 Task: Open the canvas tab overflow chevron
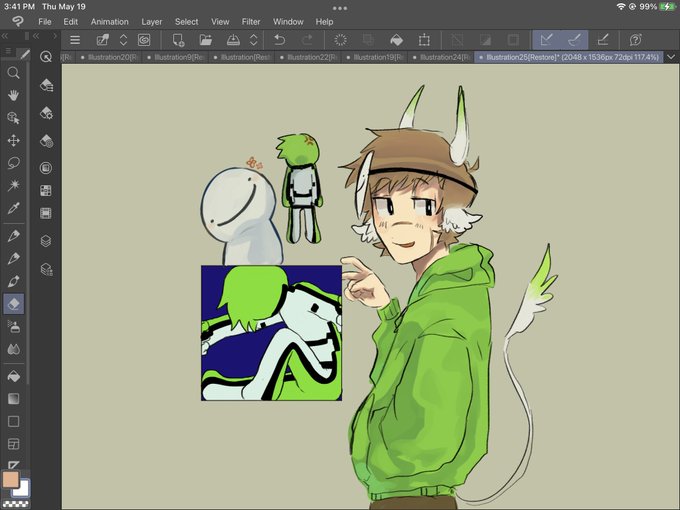[671, 57]
